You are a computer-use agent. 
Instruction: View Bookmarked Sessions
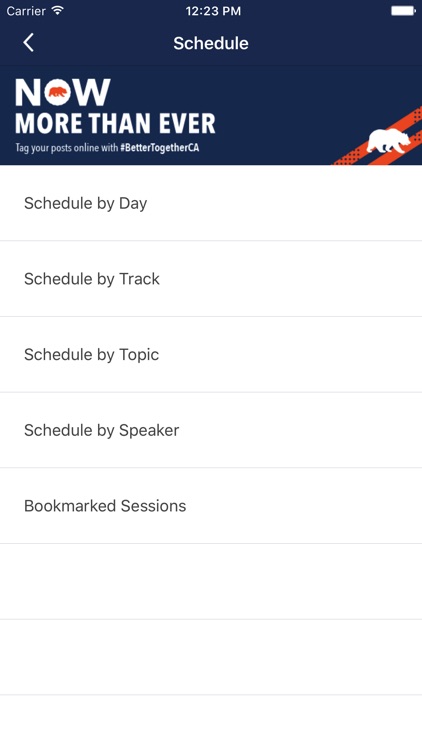click(211, 506)
